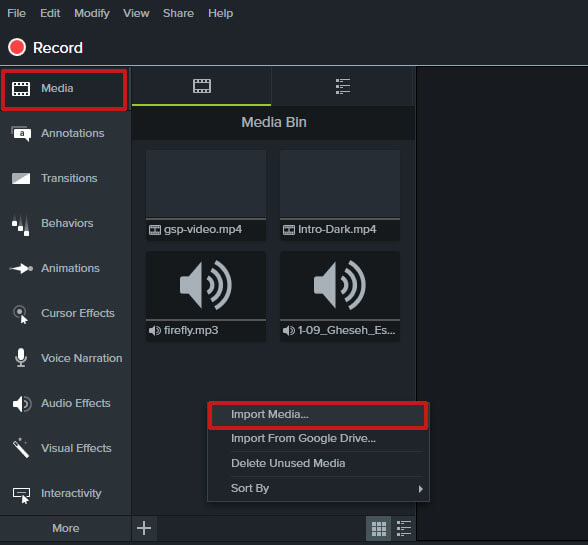This screenshot has height=545, width=588.
Task: Open the Library list tab
Action: coord(343,86)
